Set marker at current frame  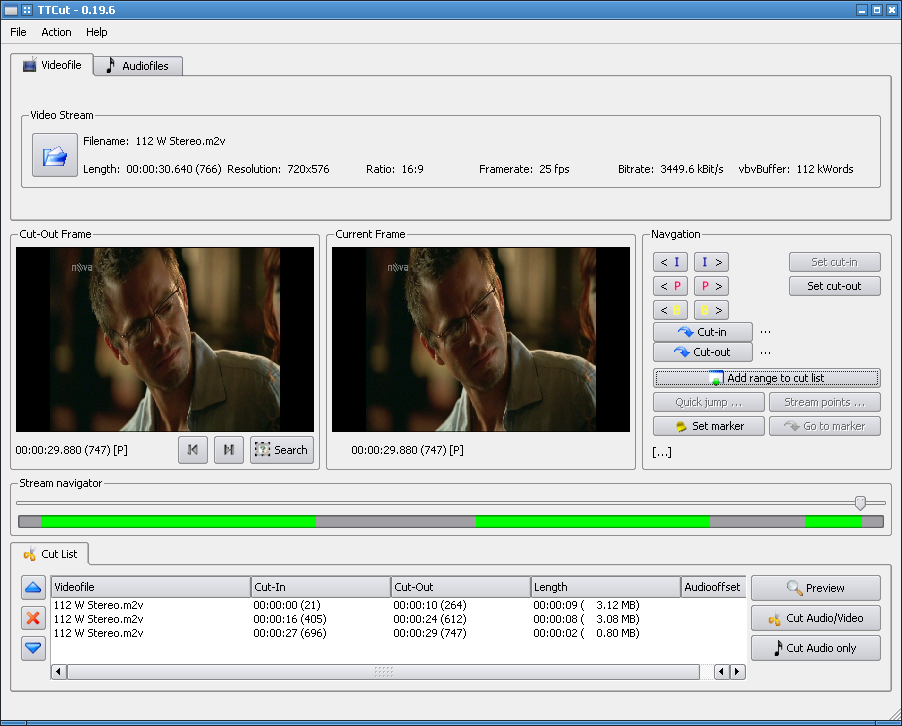(709, 426)
